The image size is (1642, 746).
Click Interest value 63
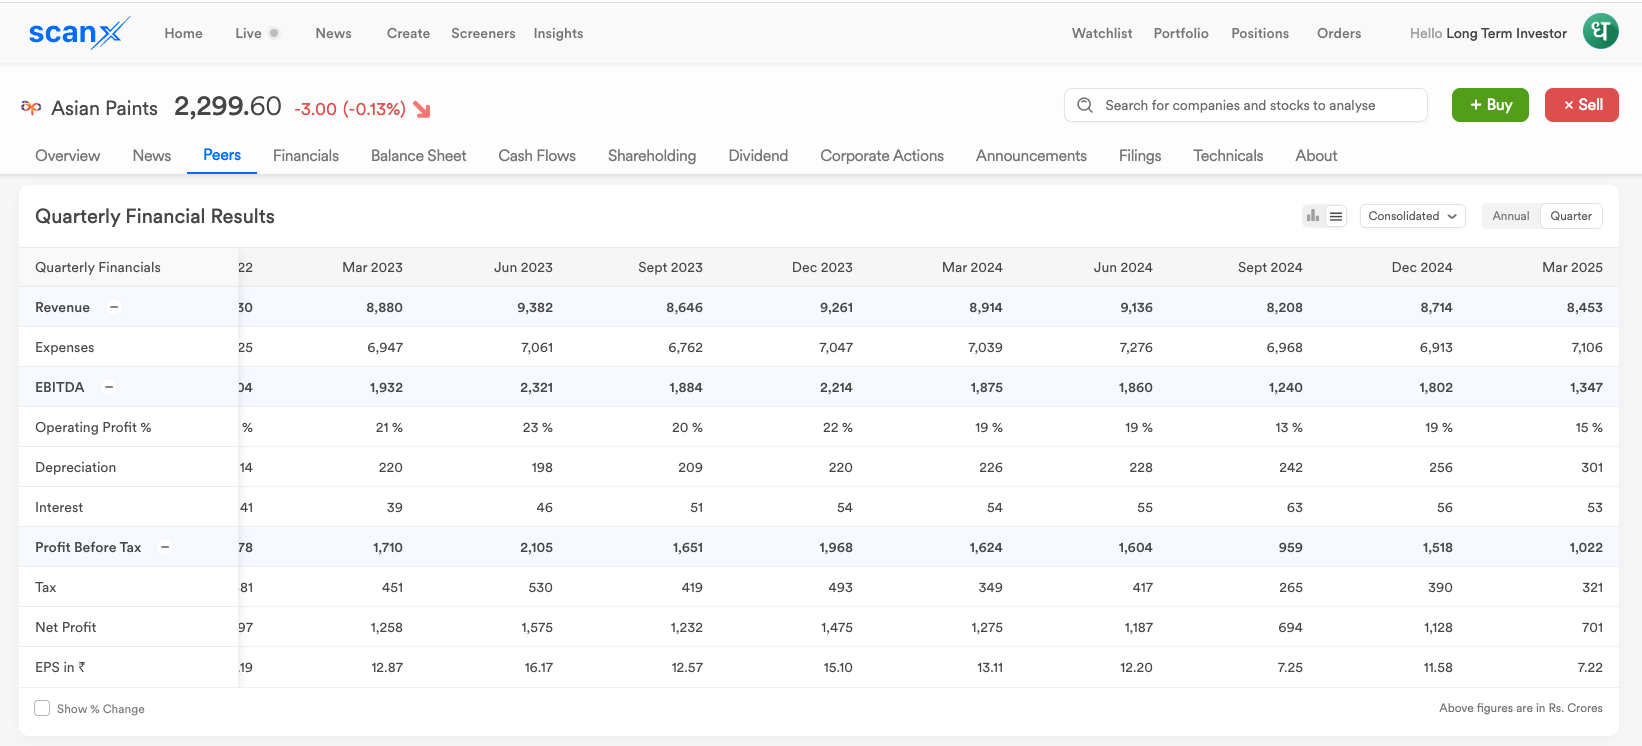point(1294,507)
